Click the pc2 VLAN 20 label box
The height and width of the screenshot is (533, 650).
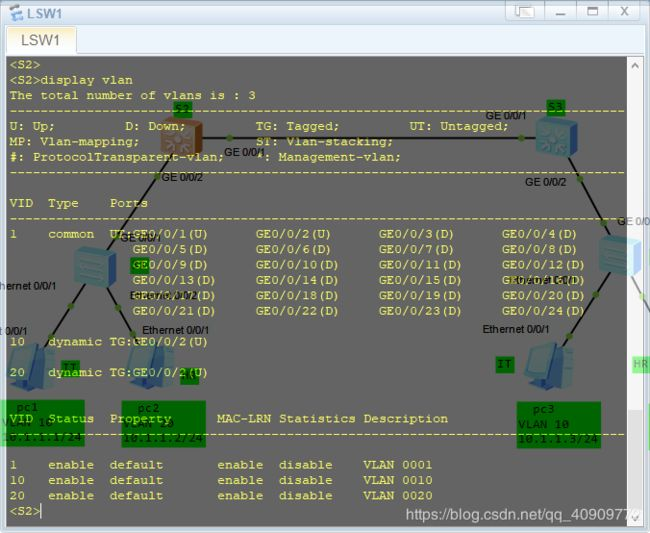(163, 424)
